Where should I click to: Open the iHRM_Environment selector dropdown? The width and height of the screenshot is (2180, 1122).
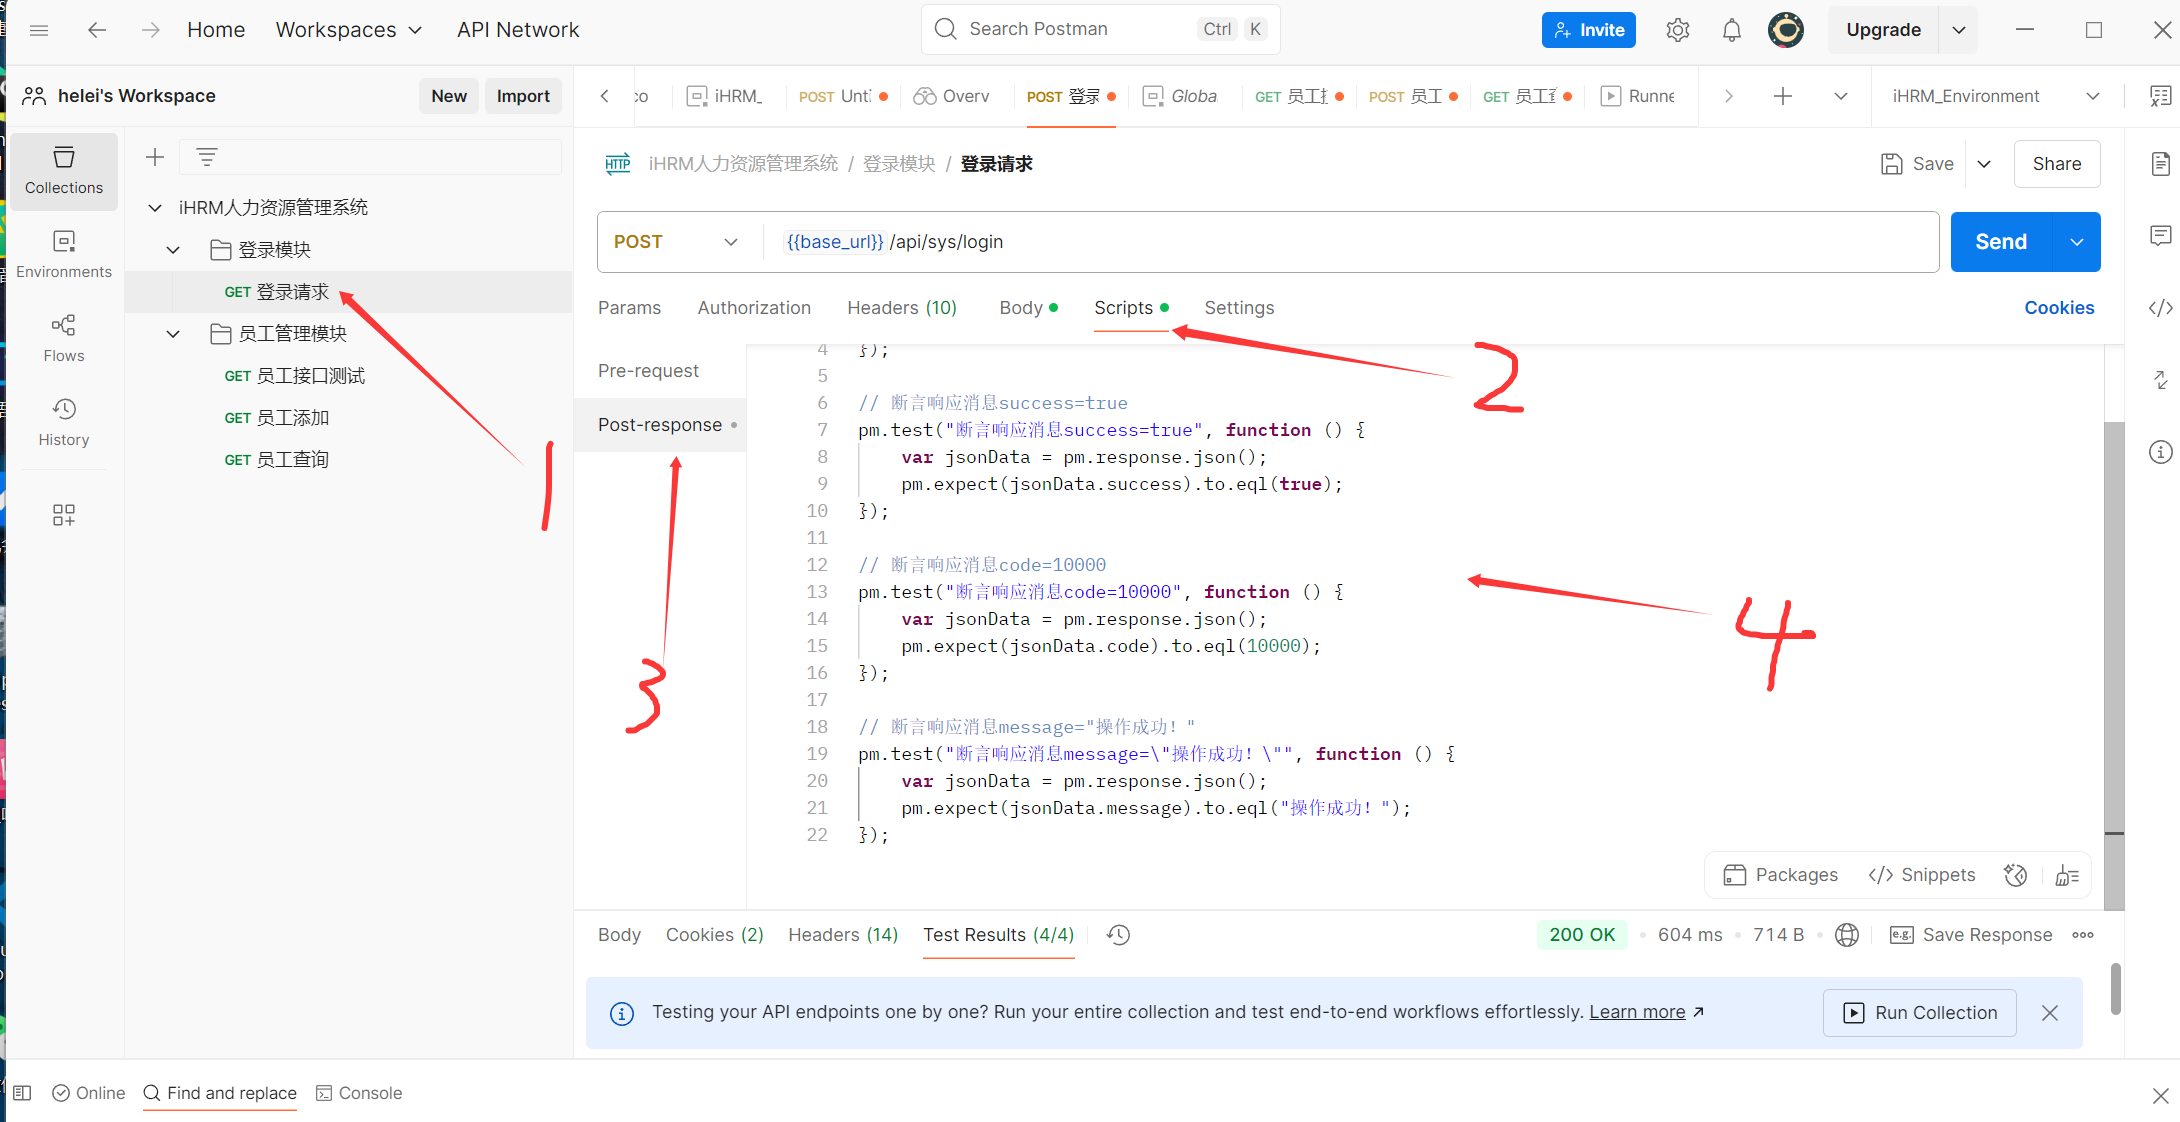1995,96
